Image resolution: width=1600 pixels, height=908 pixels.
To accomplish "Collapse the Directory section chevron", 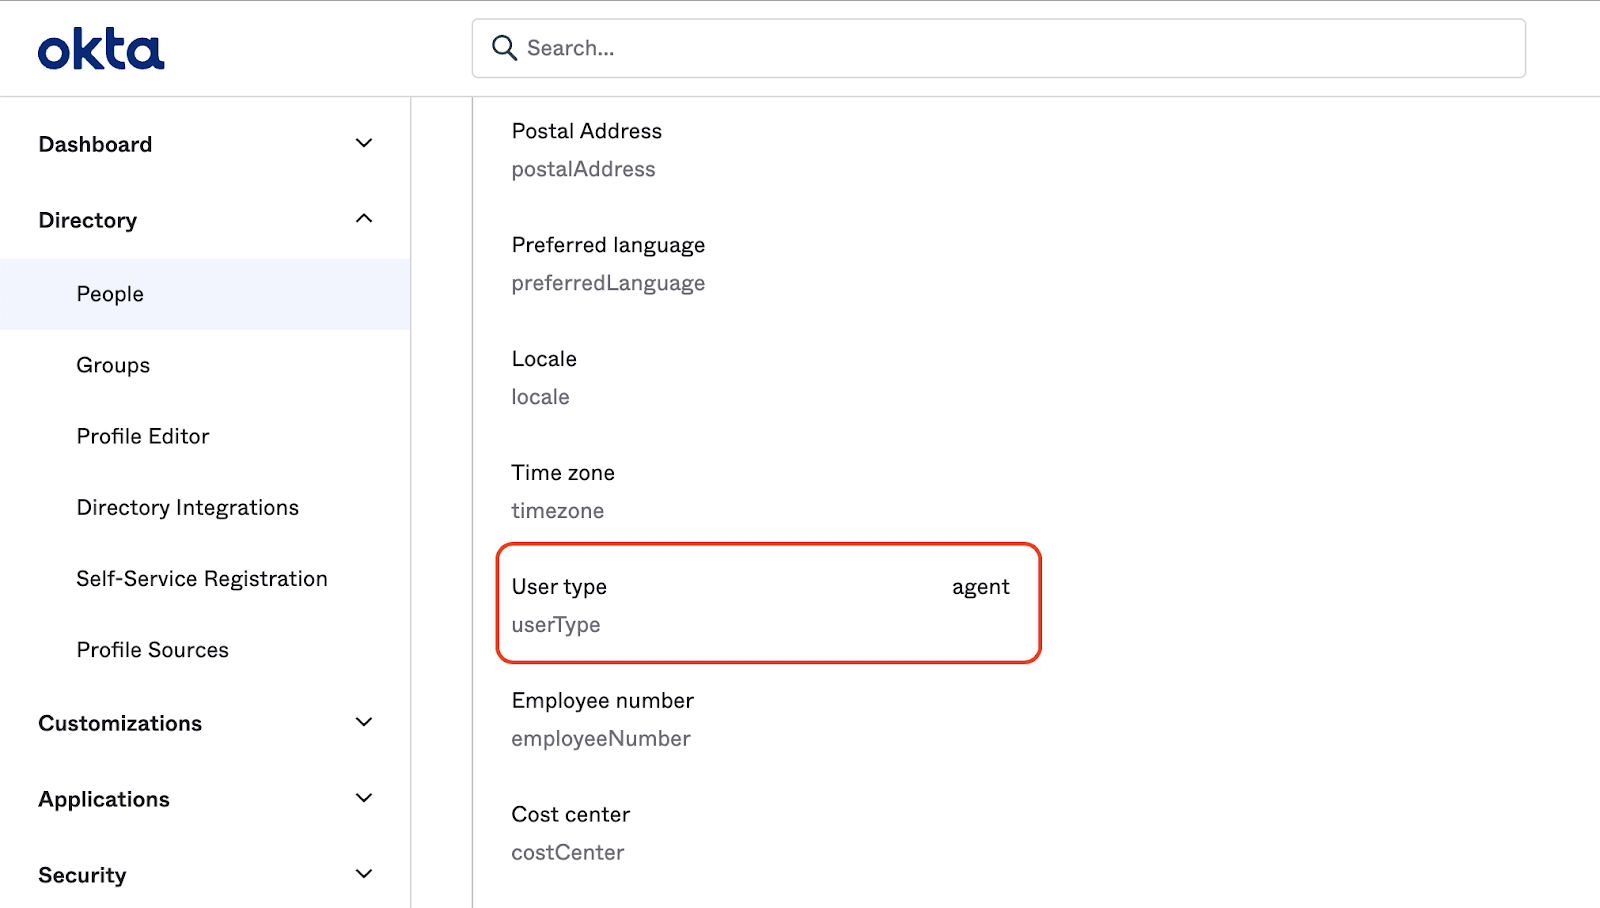I will coord(364,219).
